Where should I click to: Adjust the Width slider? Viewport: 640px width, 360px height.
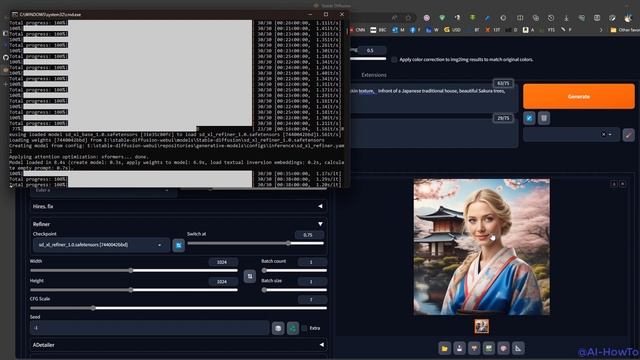[134, 270]
